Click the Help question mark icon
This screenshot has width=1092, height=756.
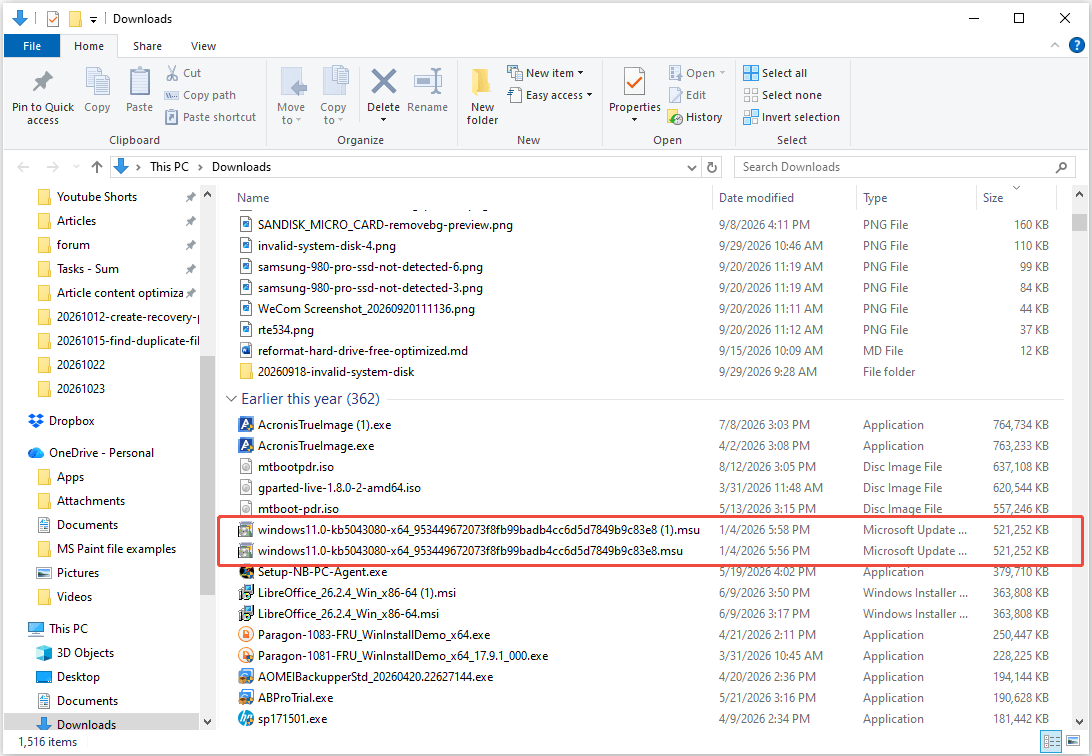pos(1076,46)
